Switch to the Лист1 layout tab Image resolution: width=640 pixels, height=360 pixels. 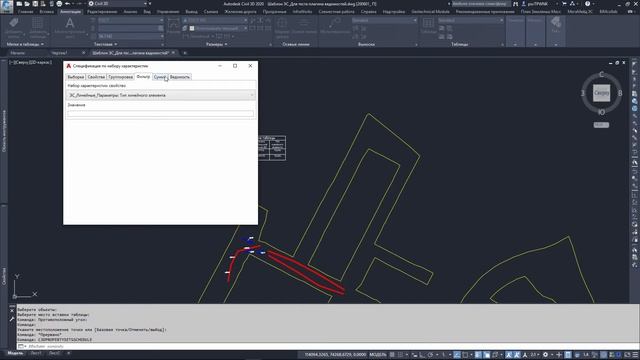pyautogui.click(x=36, y=353)
